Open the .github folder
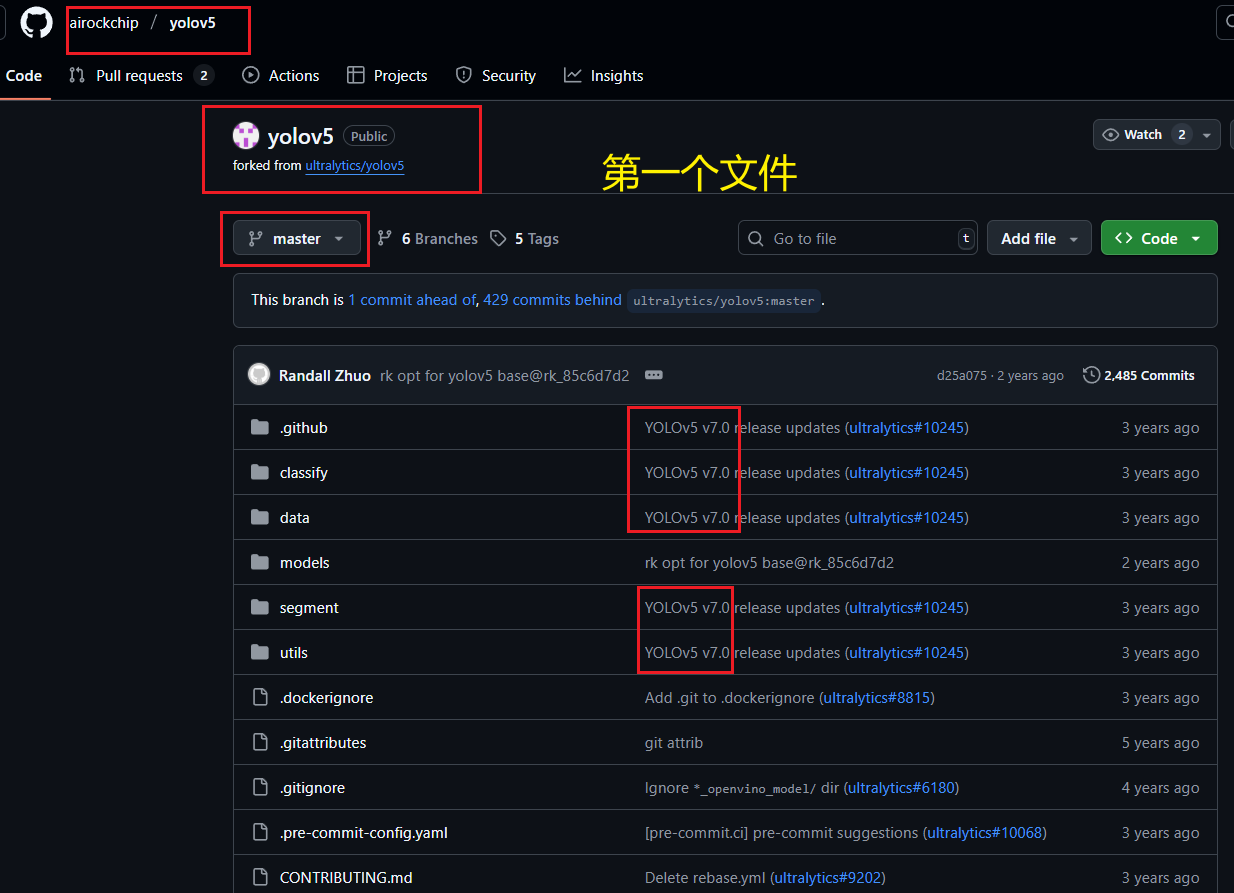The height and width of the screenshot is (893, 1234). pos(304,428)
